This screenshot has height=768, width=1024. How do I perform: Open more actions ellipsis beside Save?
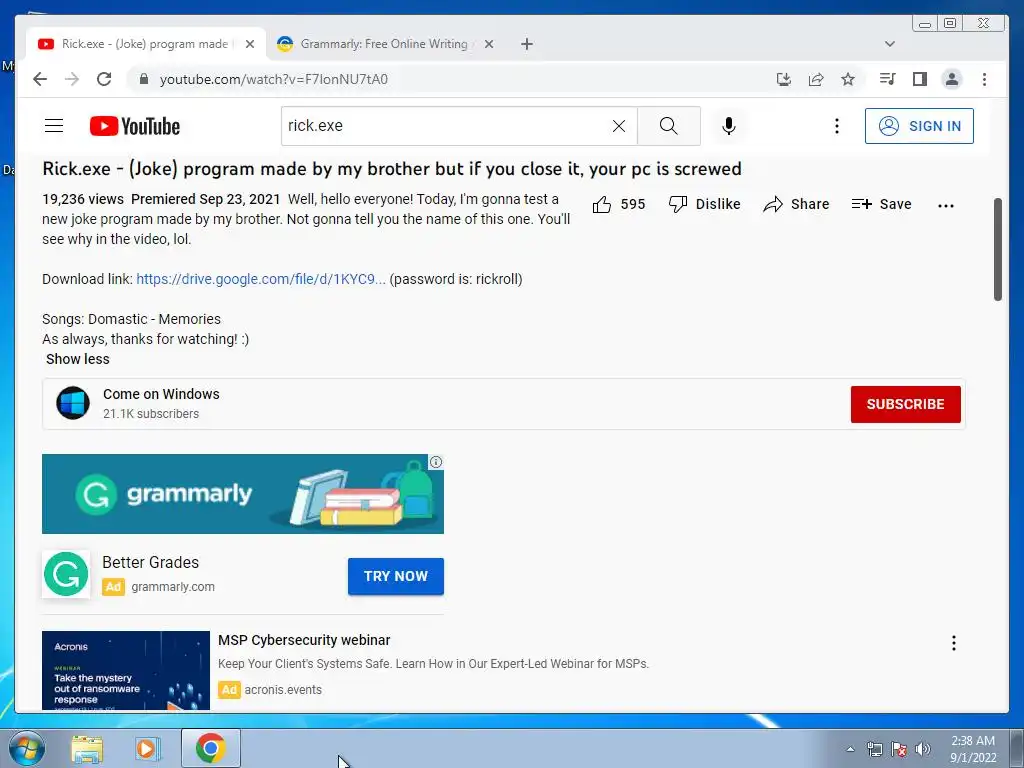click(x=946, y=205)
